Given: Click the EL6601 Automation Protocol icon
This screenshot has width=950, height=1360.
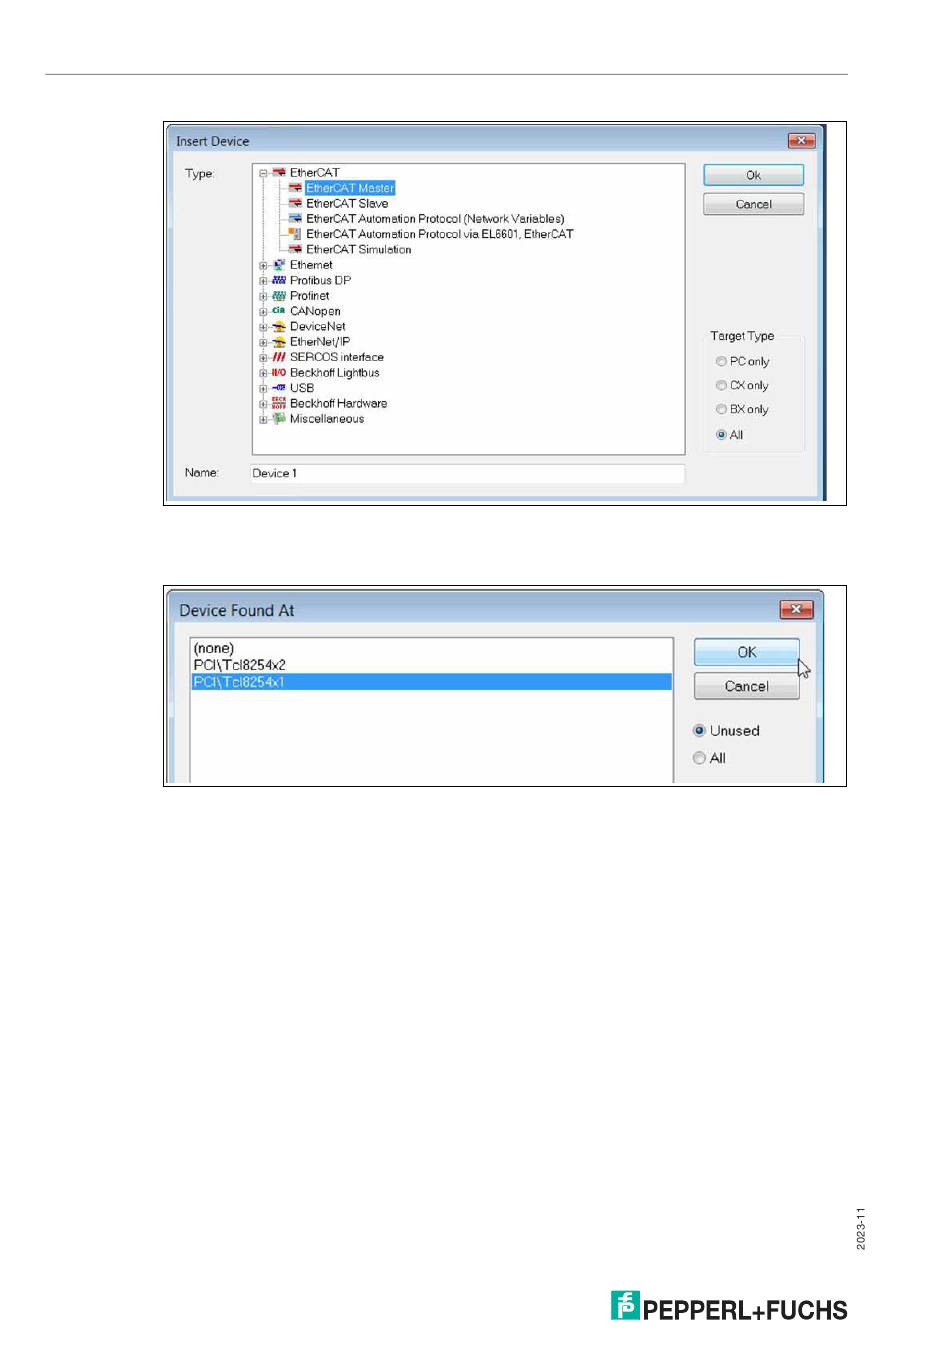Looking at the screenshot, I should click(x=295, y=234).
